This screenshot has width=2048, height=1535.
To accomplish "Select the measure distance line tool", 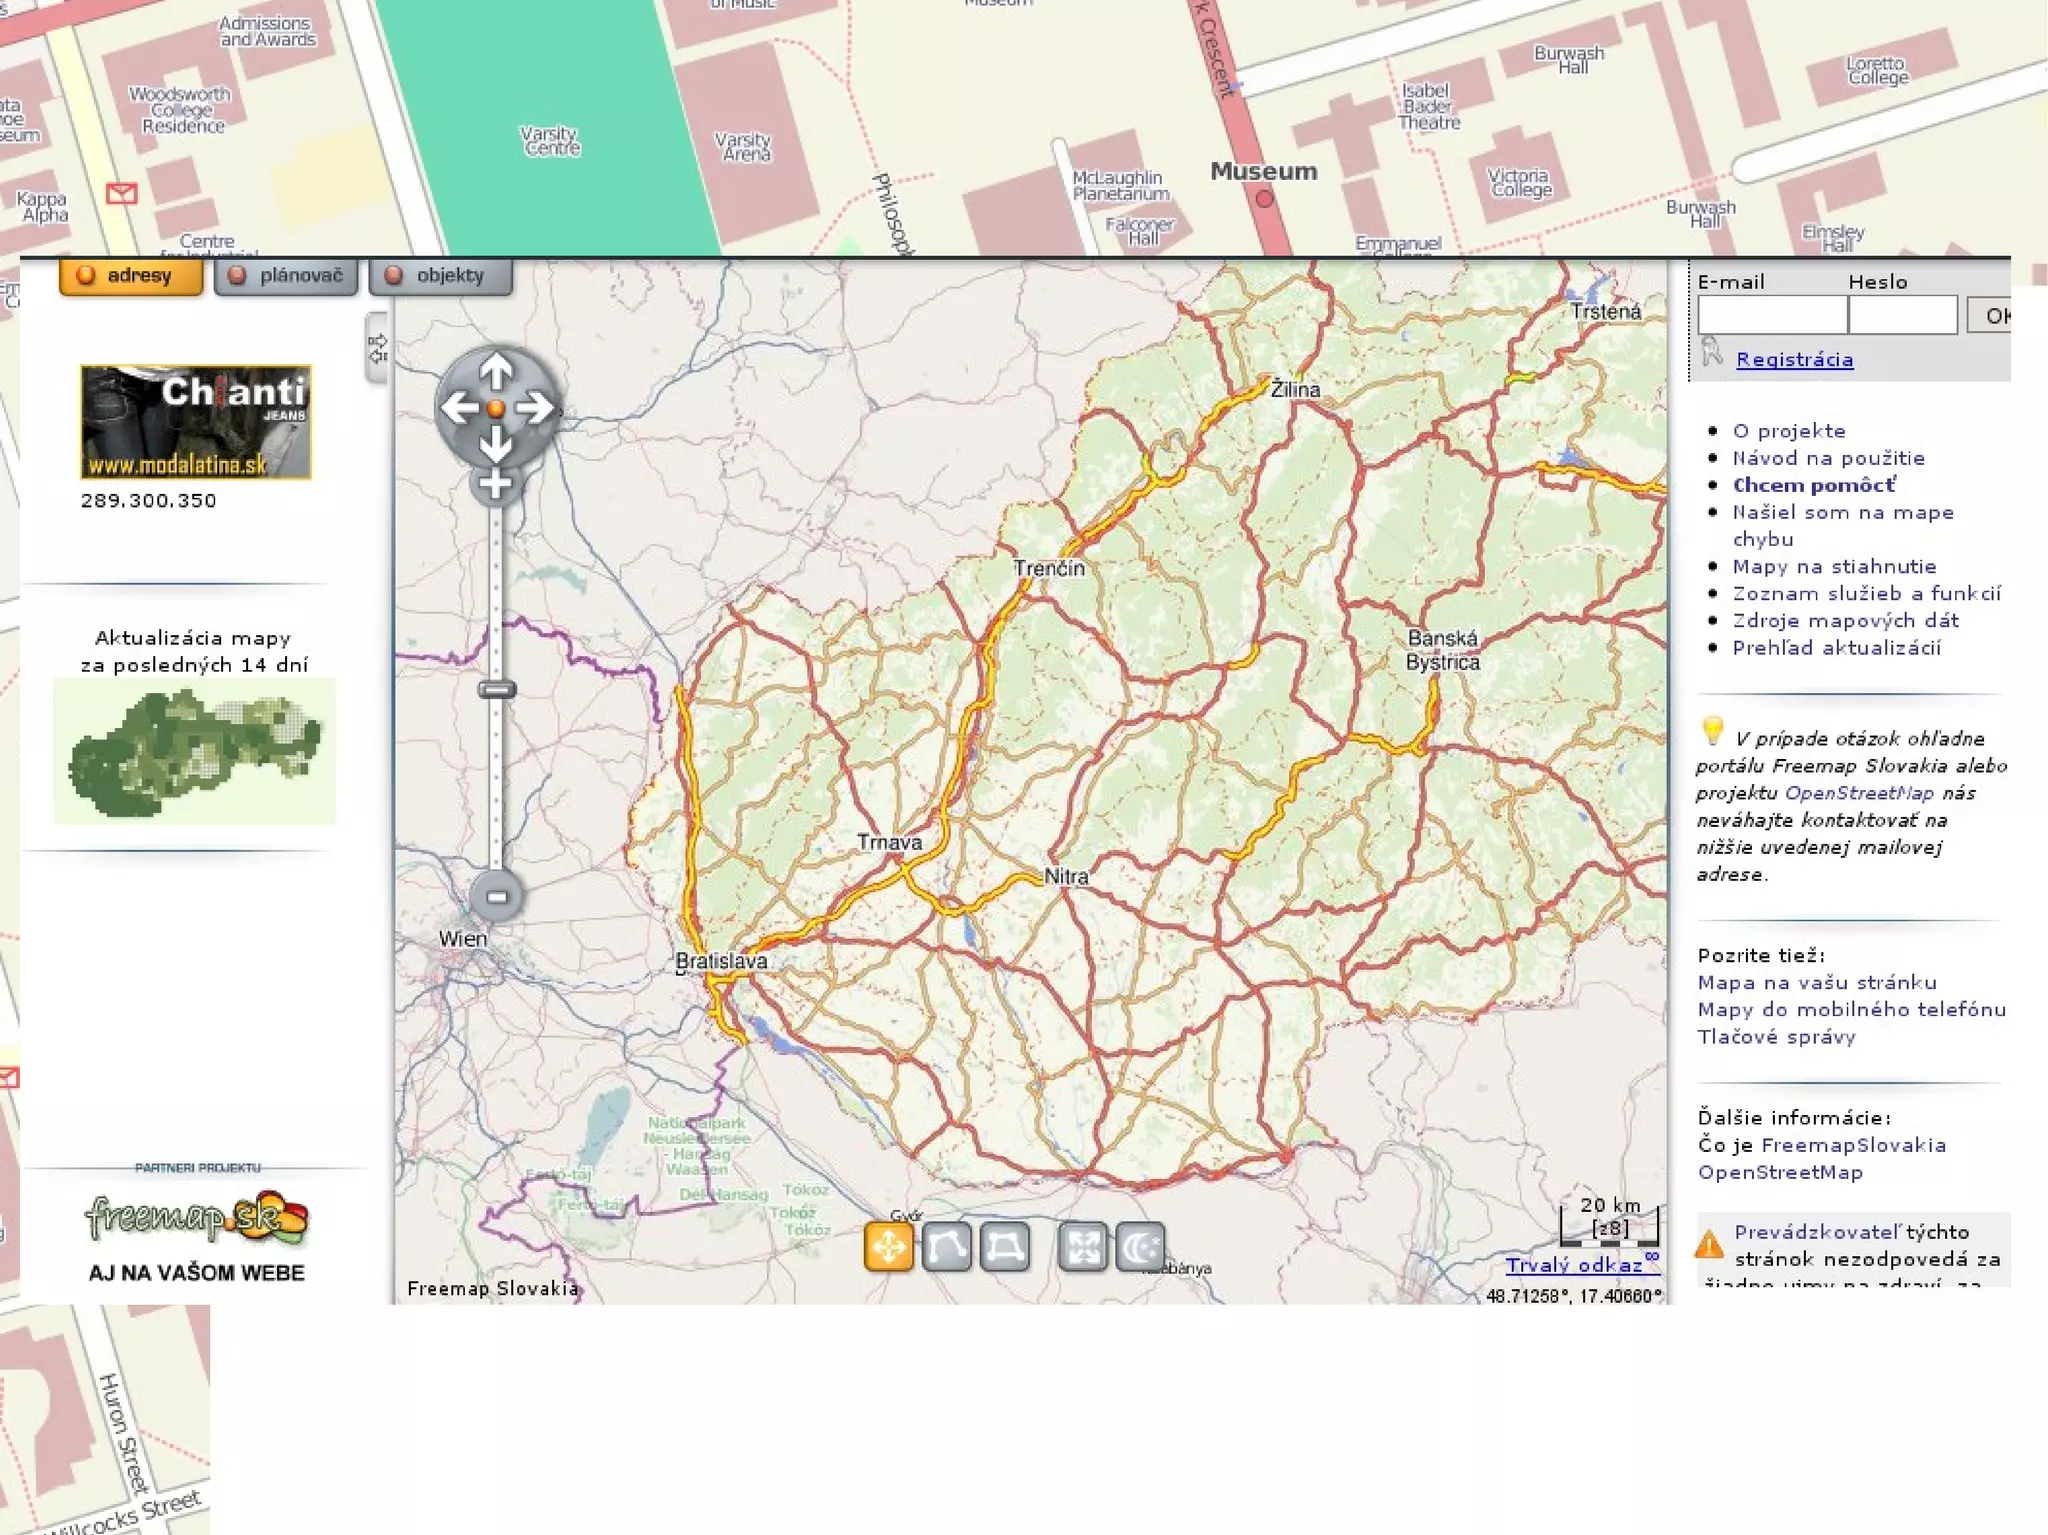I will tap(946, 1247).
